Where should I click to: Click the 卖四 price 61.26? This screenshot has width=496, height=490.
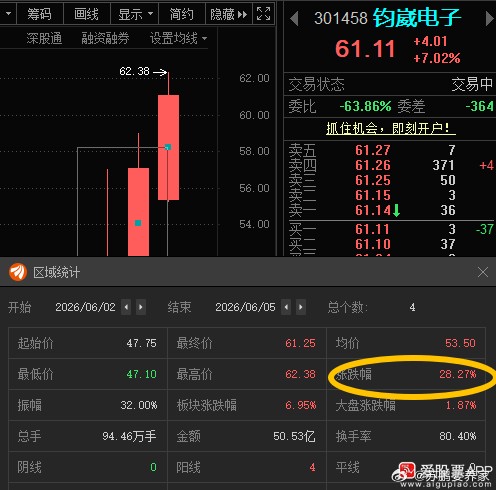coord(373,165)
